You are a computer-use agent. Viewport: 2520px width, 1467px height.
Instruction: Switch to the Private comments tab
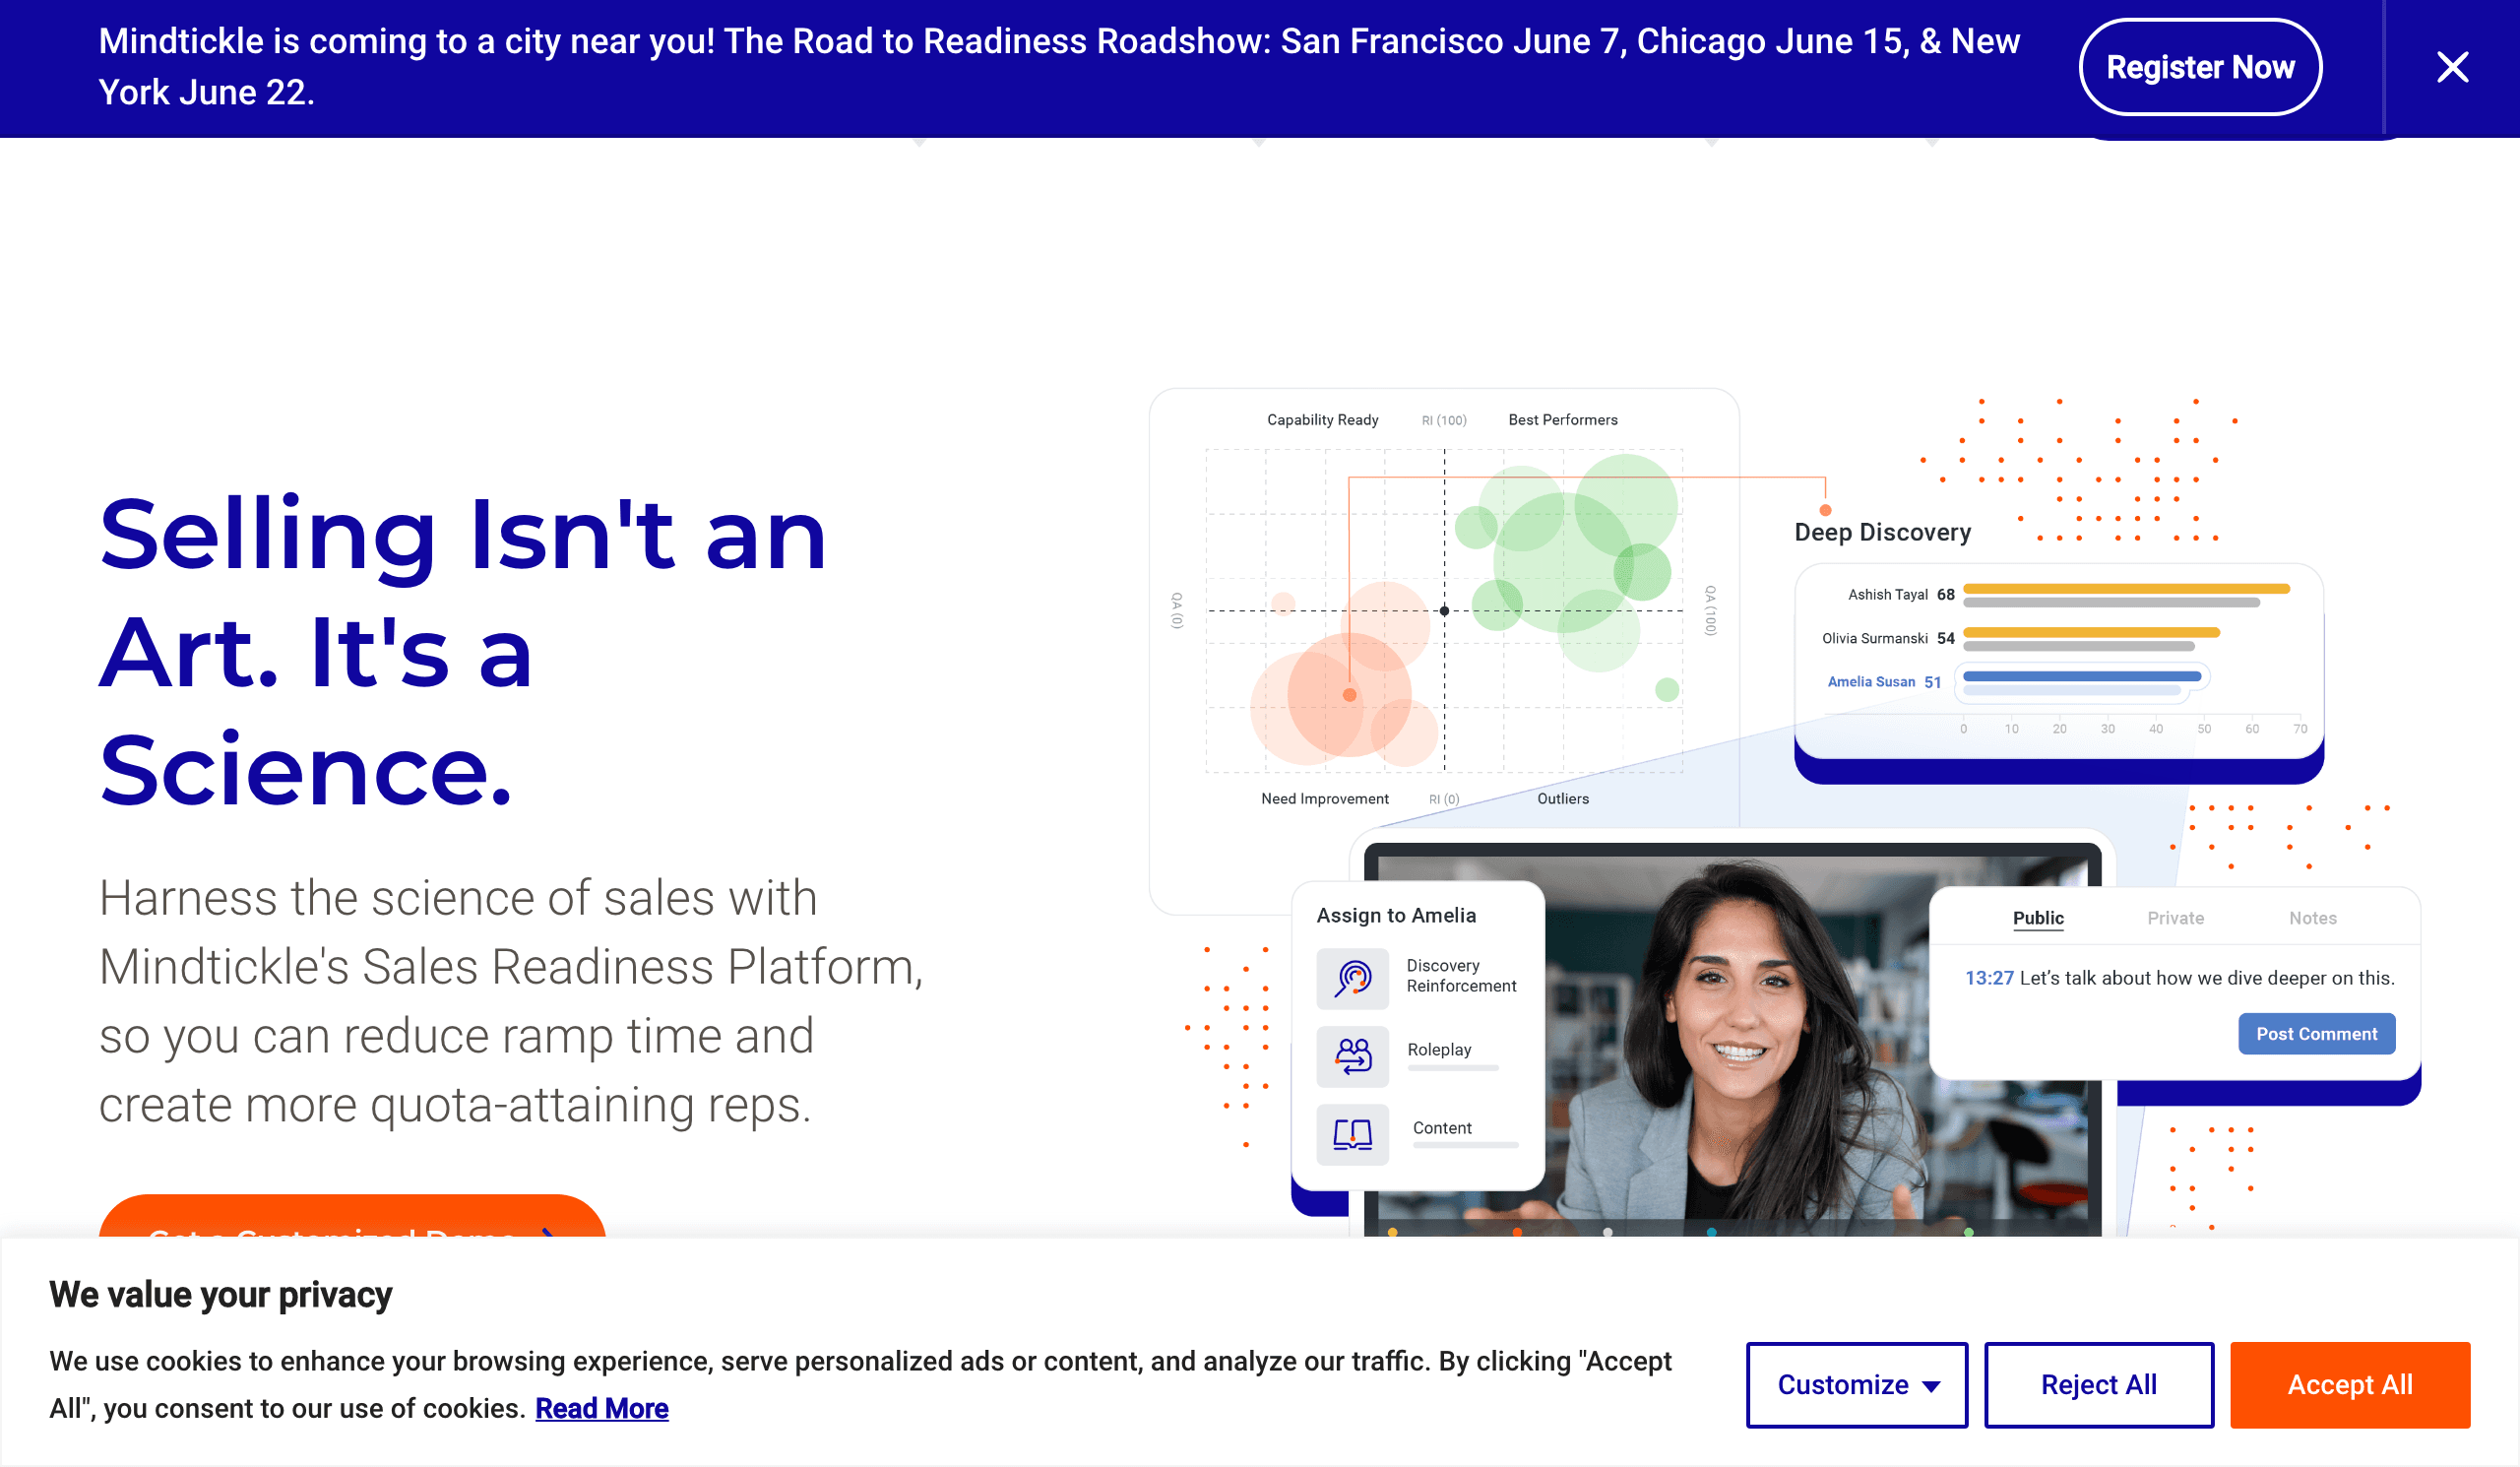2175,918
